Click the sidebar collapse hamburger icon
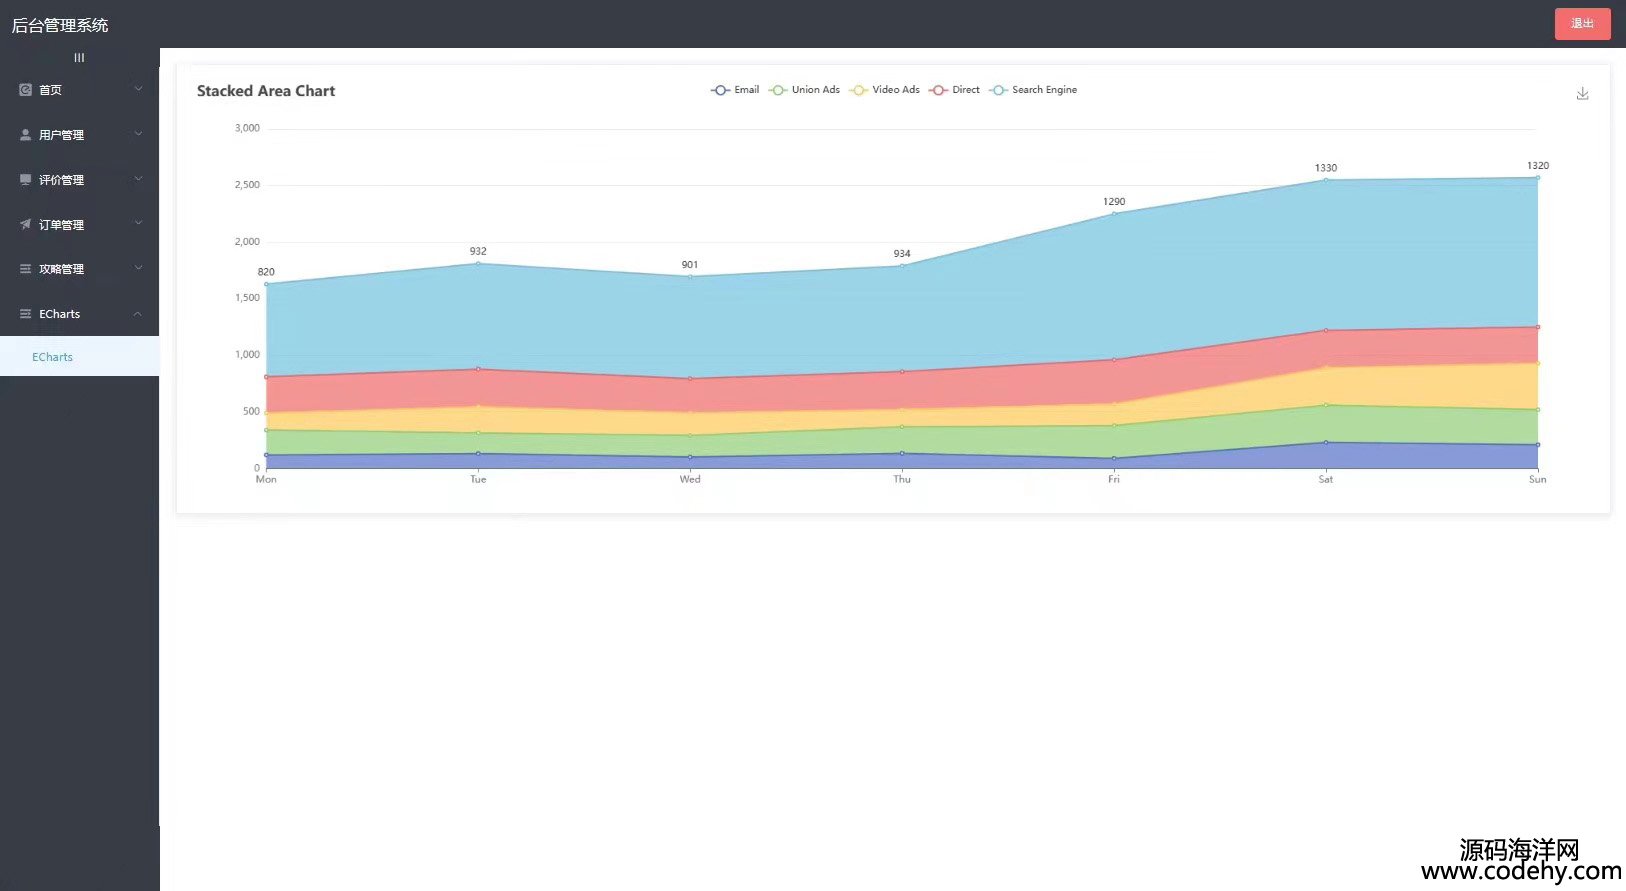Screen dimensions: 1626x891 79,58
